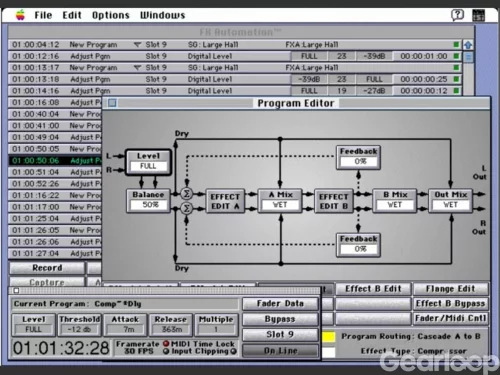Click the Level FULL box in Current Program panel
500x375 pixels.
pyautogui.click(x=34, y=325)
